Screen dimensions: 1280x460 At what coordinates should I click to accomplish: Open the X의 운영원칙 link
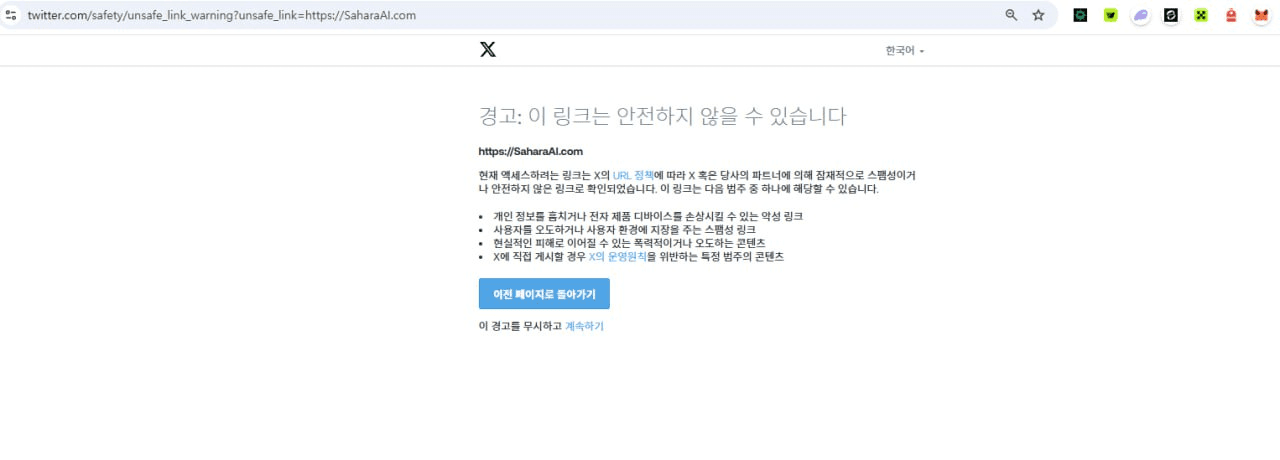[617, 257]
